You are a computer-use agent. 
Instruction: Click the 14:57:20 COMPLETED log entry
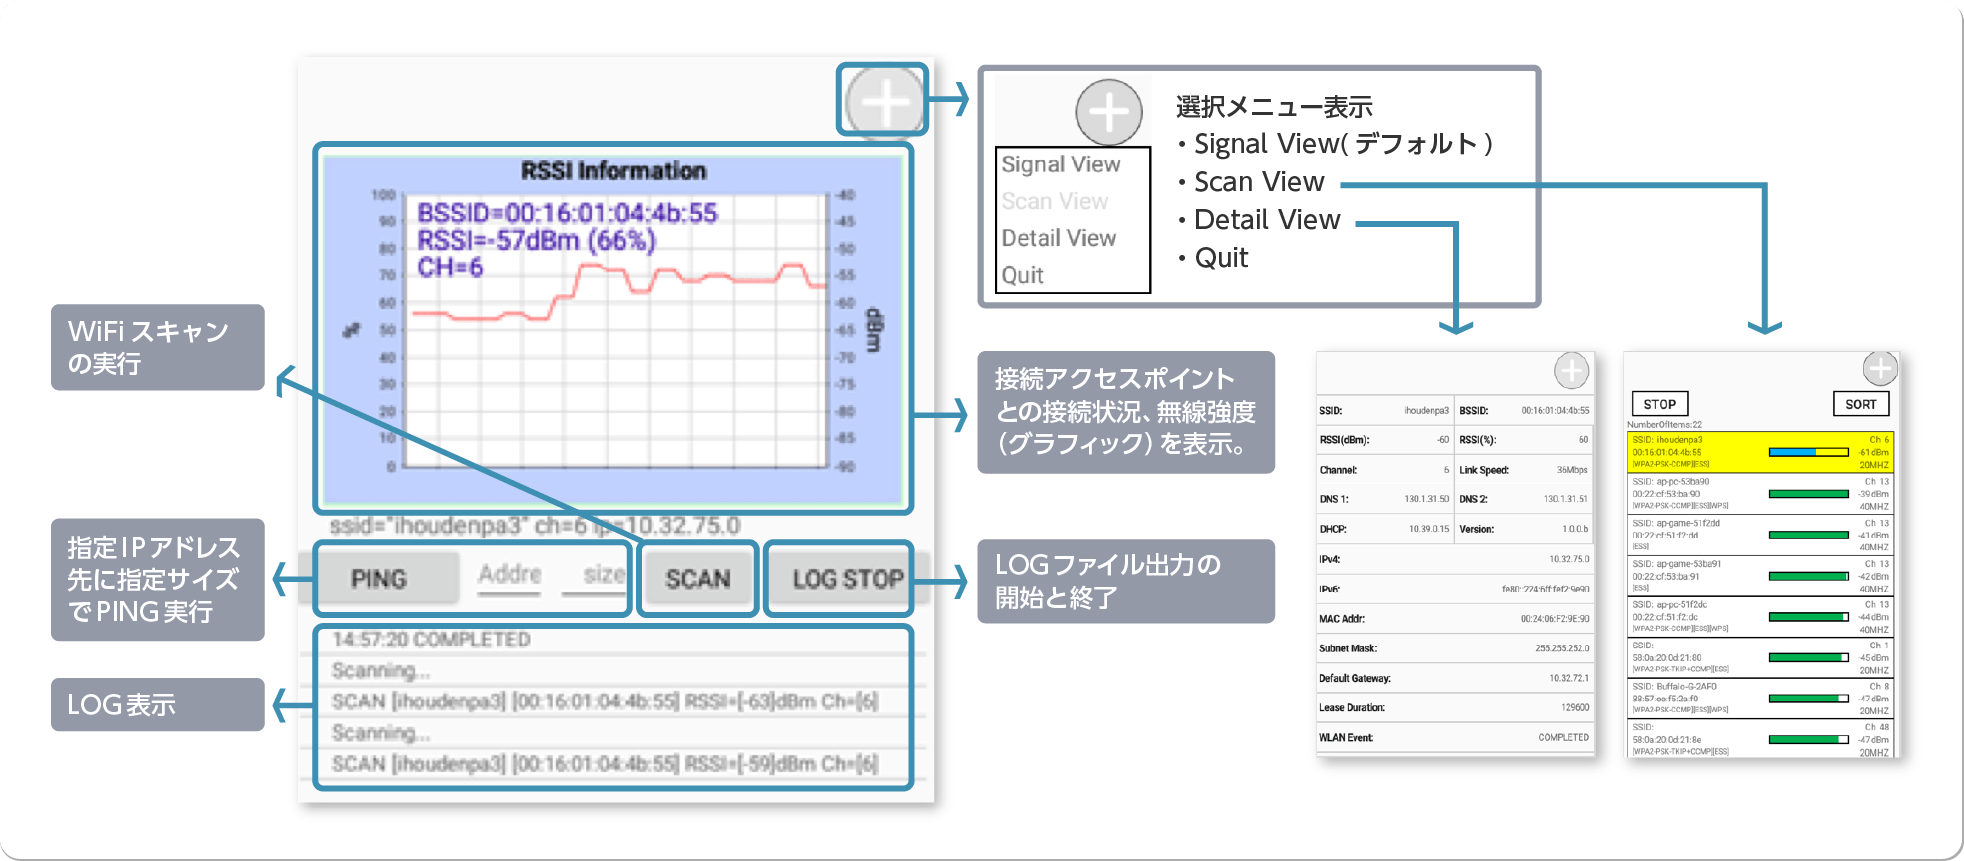click(x=431, y=640)
